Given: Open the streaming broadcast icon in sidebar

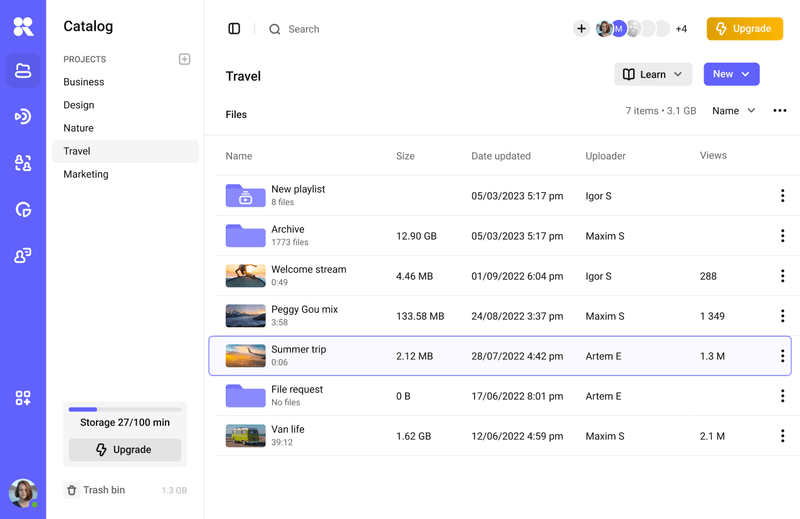Looking at the screenshot, I should coord(23,117).
